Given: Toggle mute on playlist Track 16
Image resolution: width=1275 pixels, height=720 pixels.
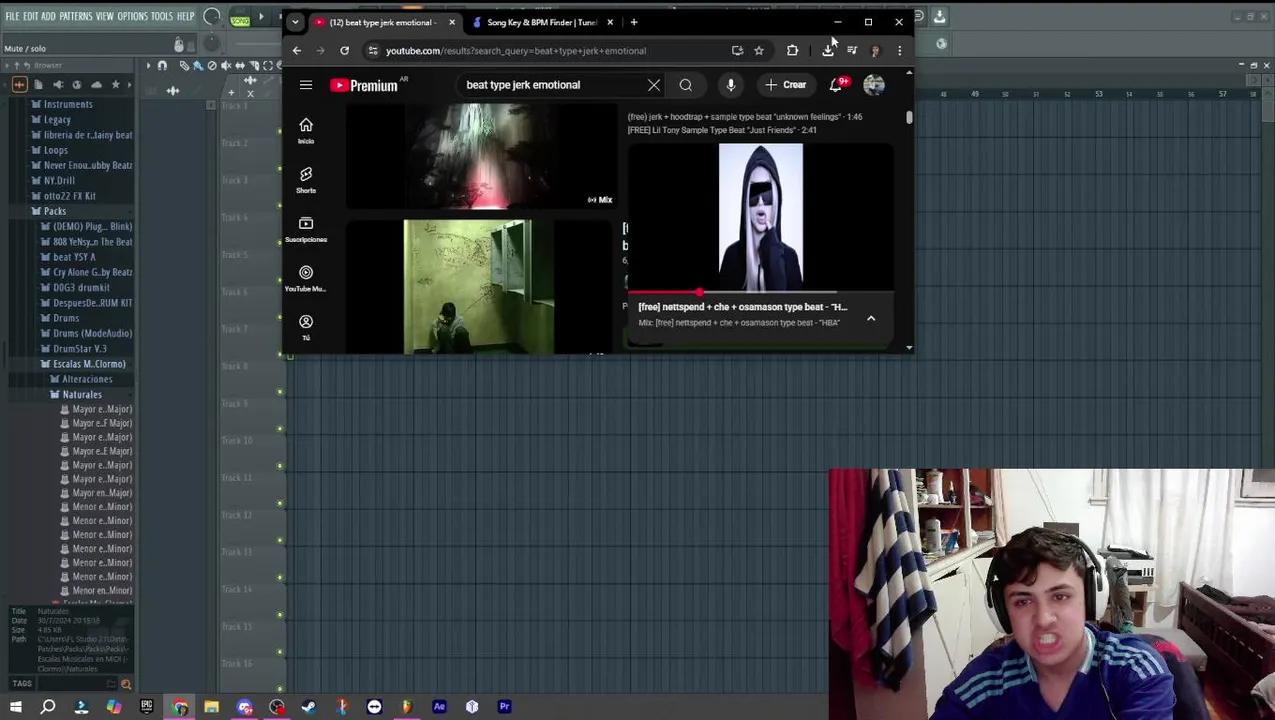Looking at the screenshot, I should tap(280, 688).
